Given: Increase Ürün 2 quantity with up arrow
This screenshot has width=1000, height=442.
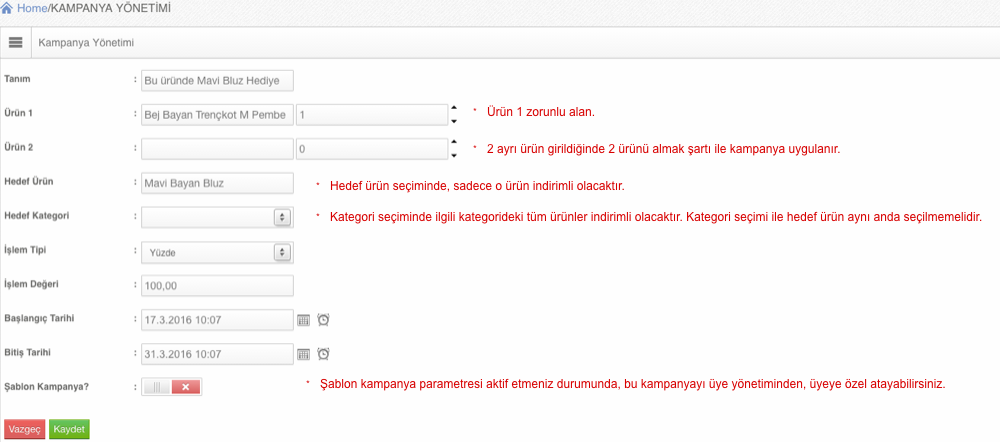Looking at the screenshot, I should (453, 142).
